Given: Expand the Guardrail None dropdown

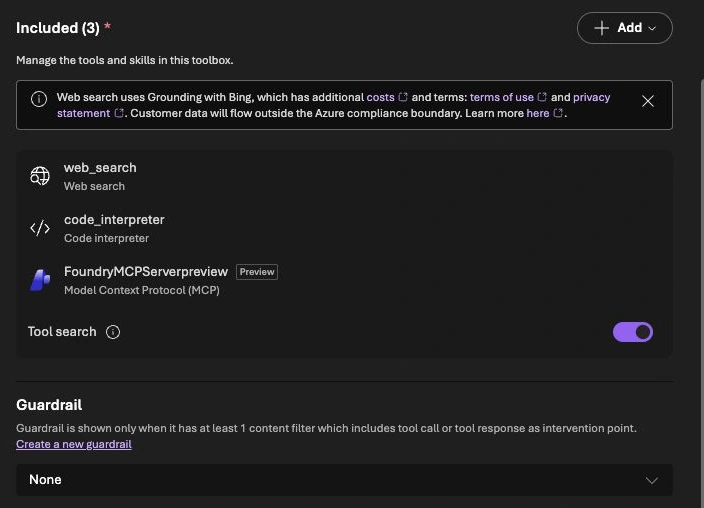Looking at the screenshot, I should (344, 480).
